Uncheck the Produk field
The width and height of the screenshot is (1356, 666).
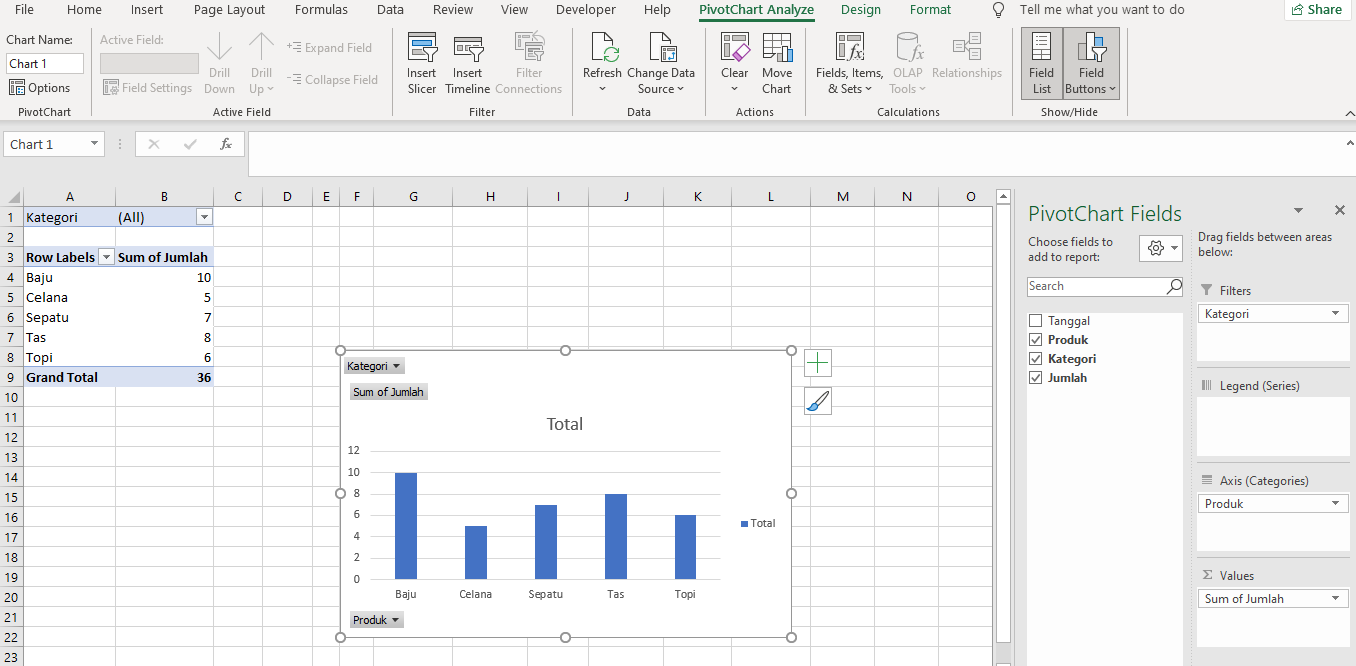coord(1036,339)
